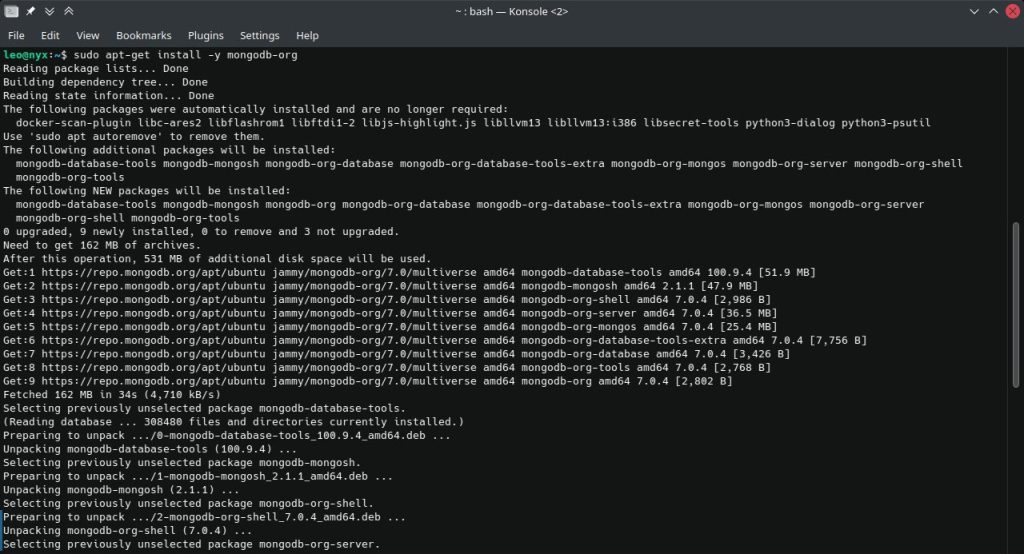
Task: Maximize the Konsole window
Action: coord(993,11)
